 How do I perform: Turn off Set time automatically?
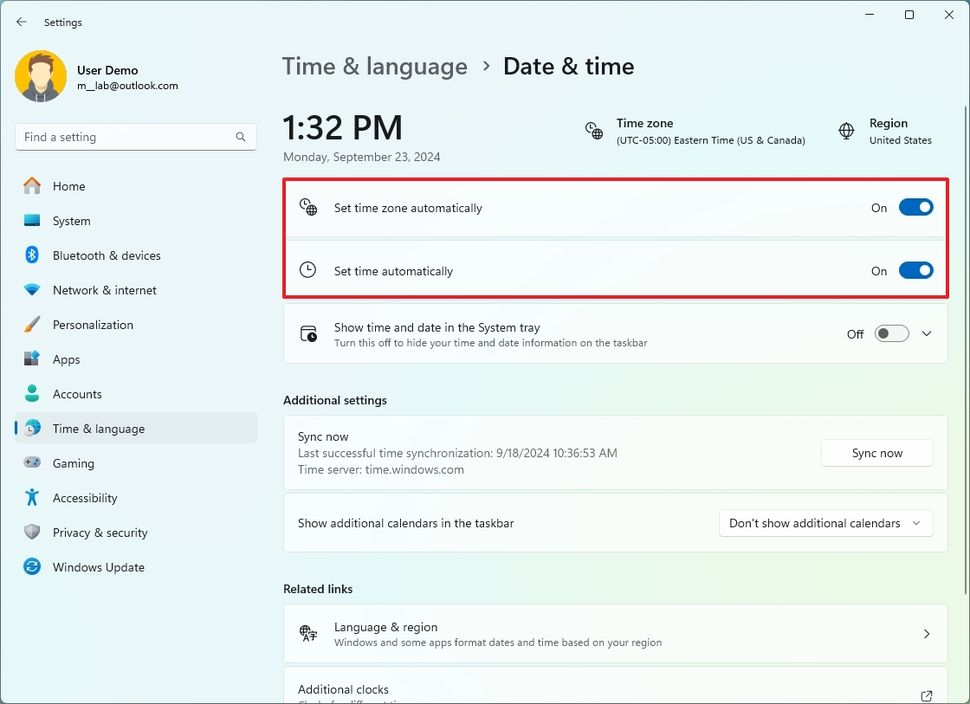(915, 270)
